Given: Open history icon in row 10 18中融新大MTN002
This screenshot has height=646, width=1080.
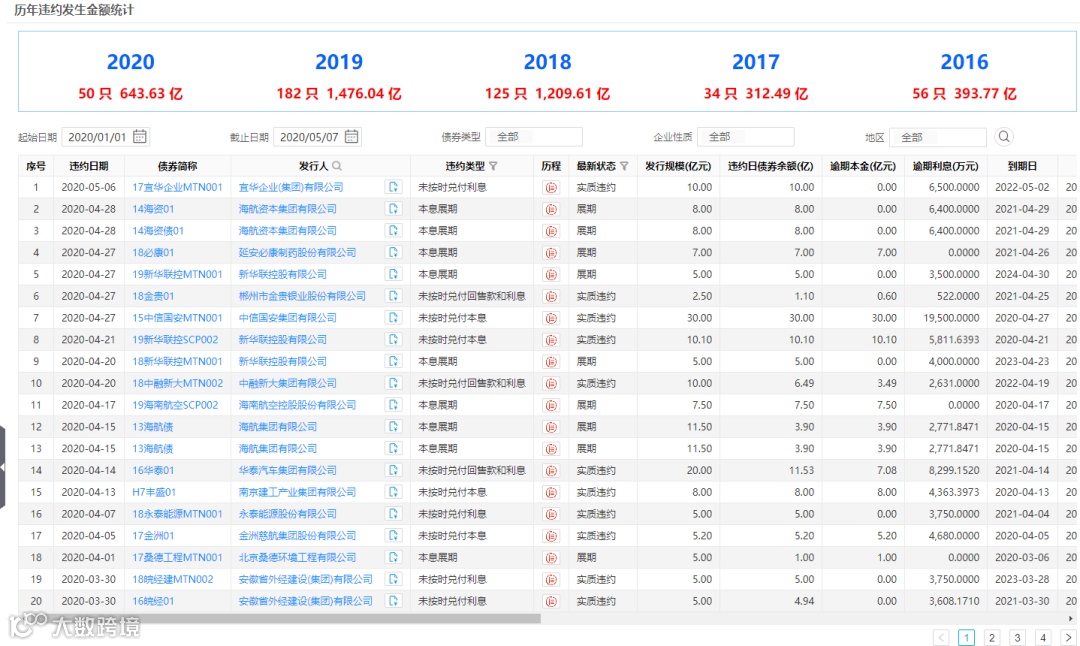Looking at the screenshot, I should 551,384.
